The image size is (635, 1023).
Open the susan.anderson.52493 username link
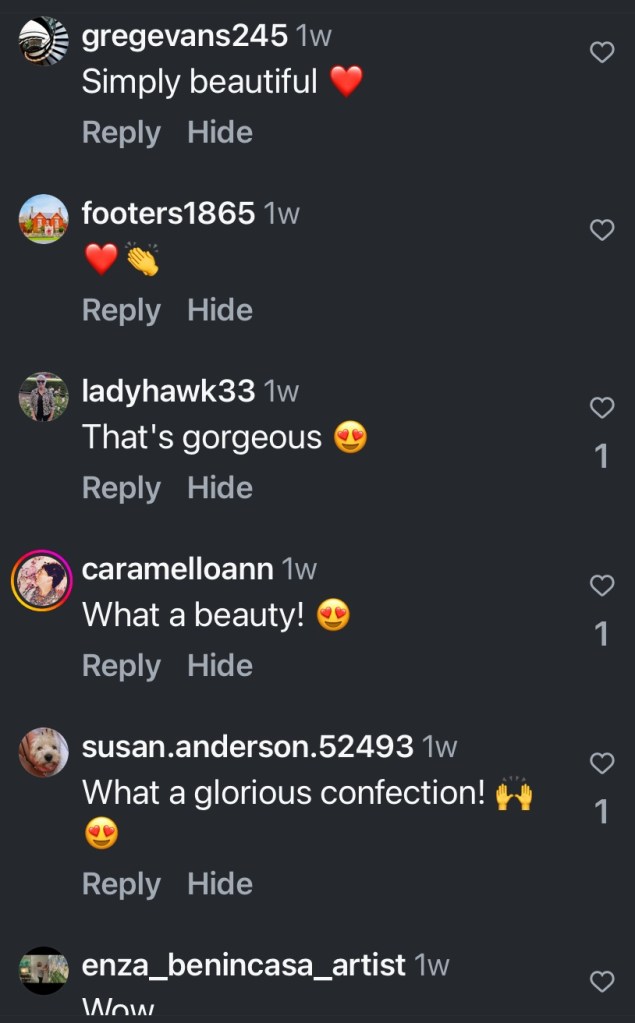tap(247, 746)
